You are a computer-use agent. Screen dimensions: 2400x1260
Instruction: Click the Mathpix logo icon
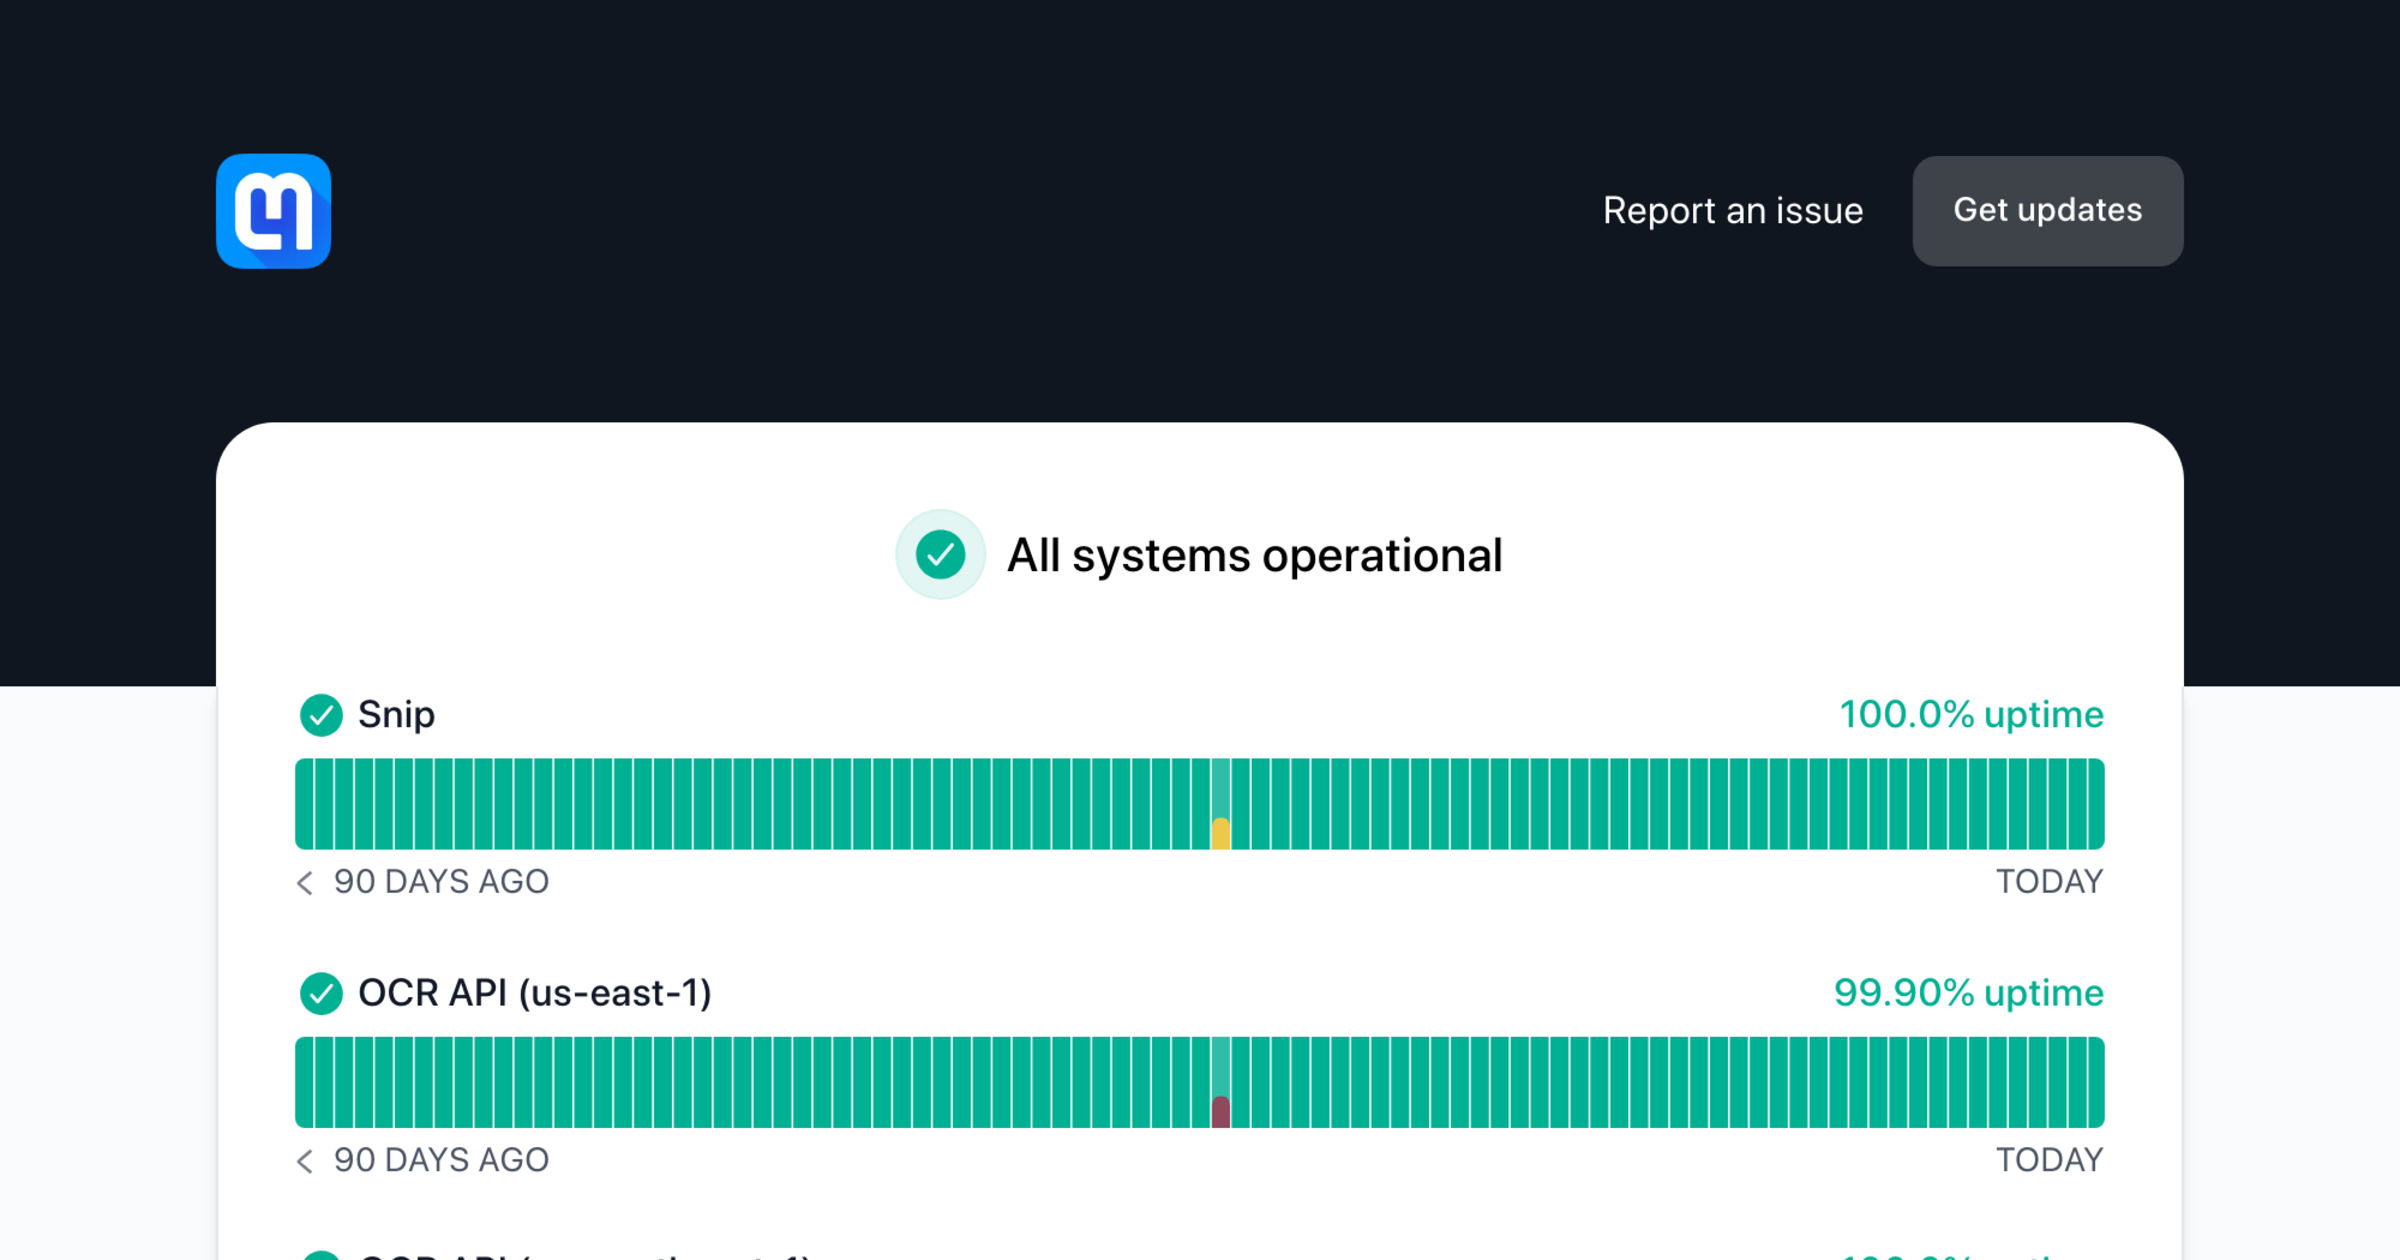point(273,211)
